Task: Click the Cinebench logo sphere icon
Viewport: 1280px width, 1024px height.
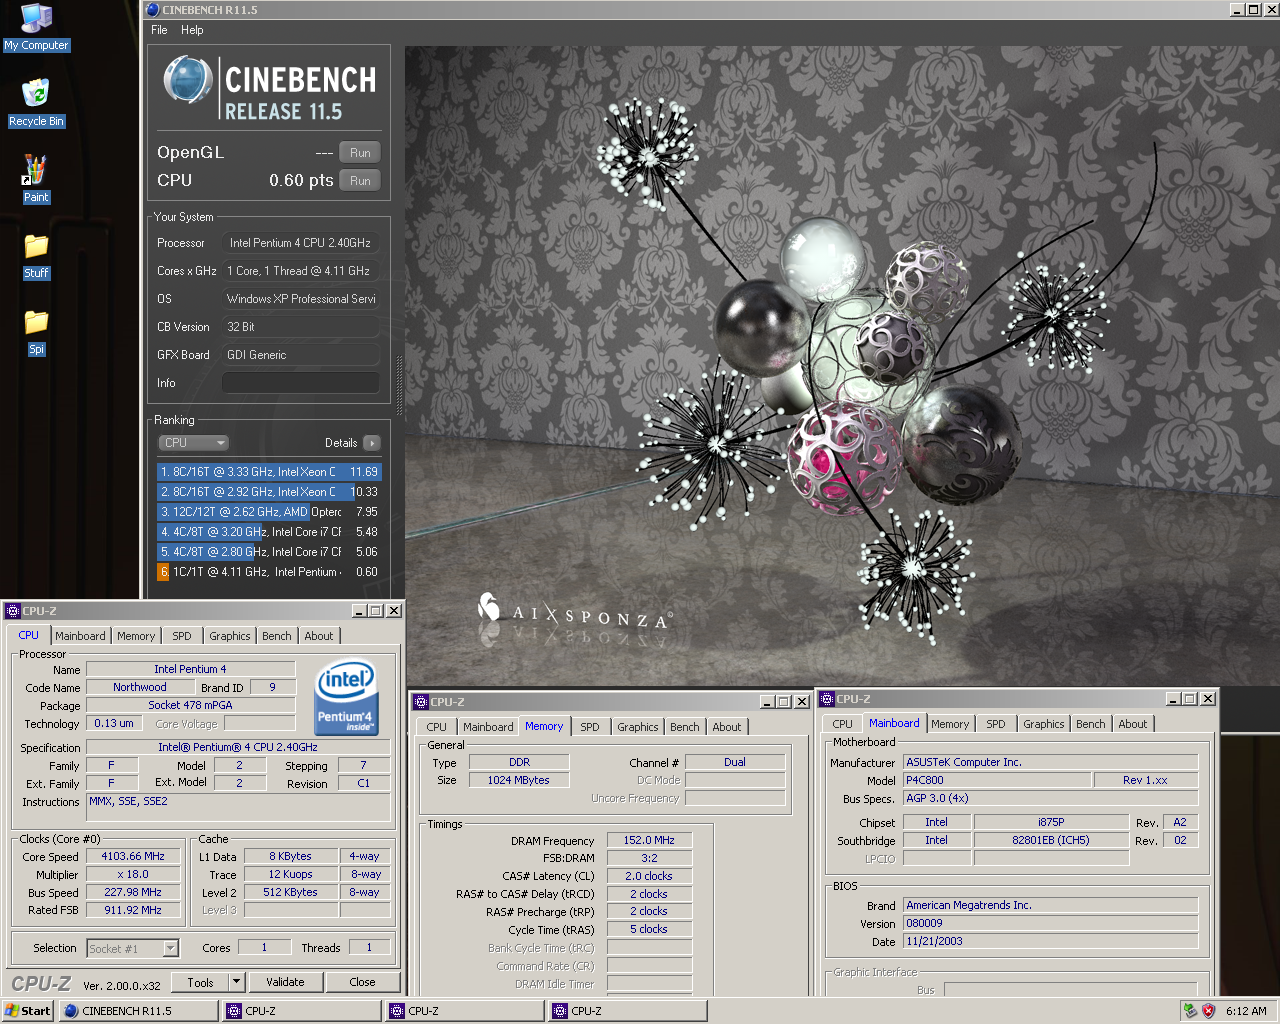Action: tap(187, 80)
